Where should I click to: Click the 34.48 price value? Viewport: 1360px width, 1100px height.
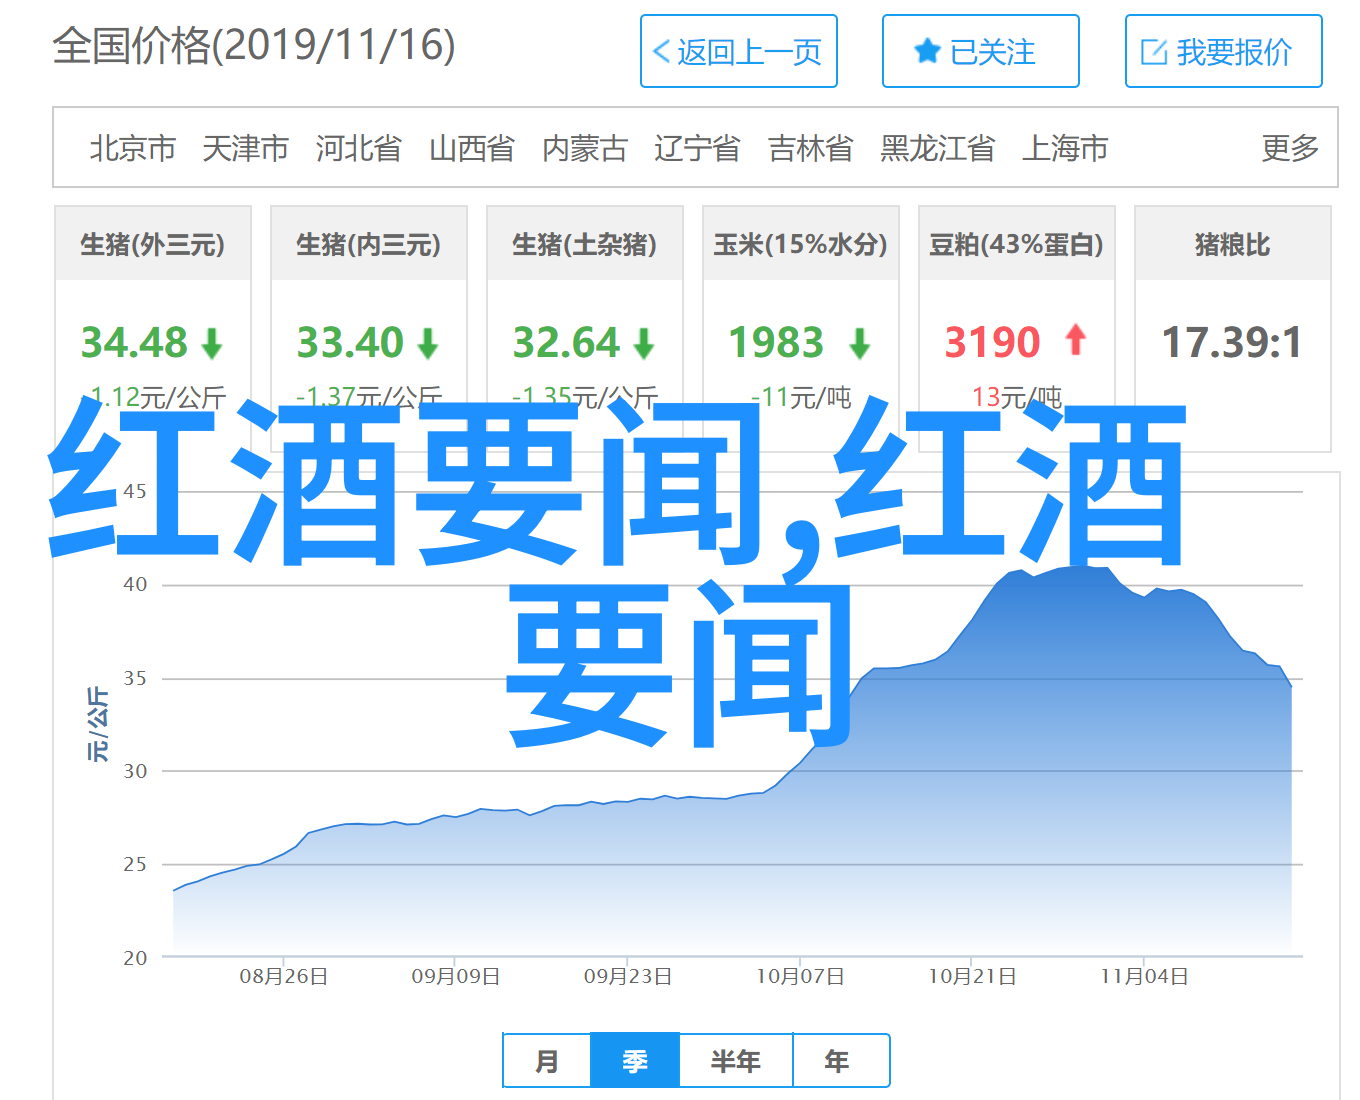tap(134, 343)
